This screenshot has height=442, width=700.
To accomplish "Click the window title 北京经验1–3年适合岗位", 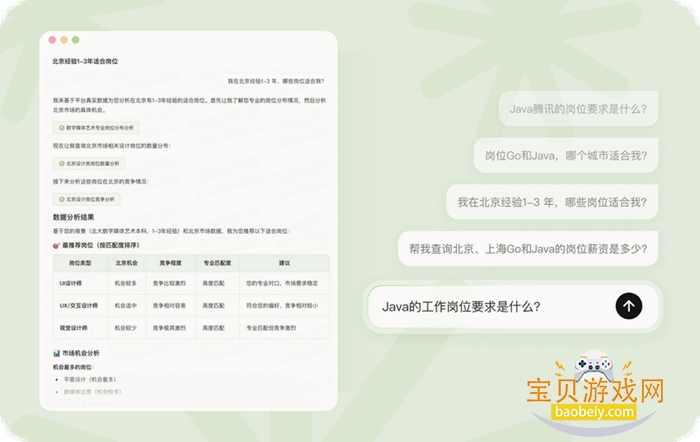I will coord(85,61).
